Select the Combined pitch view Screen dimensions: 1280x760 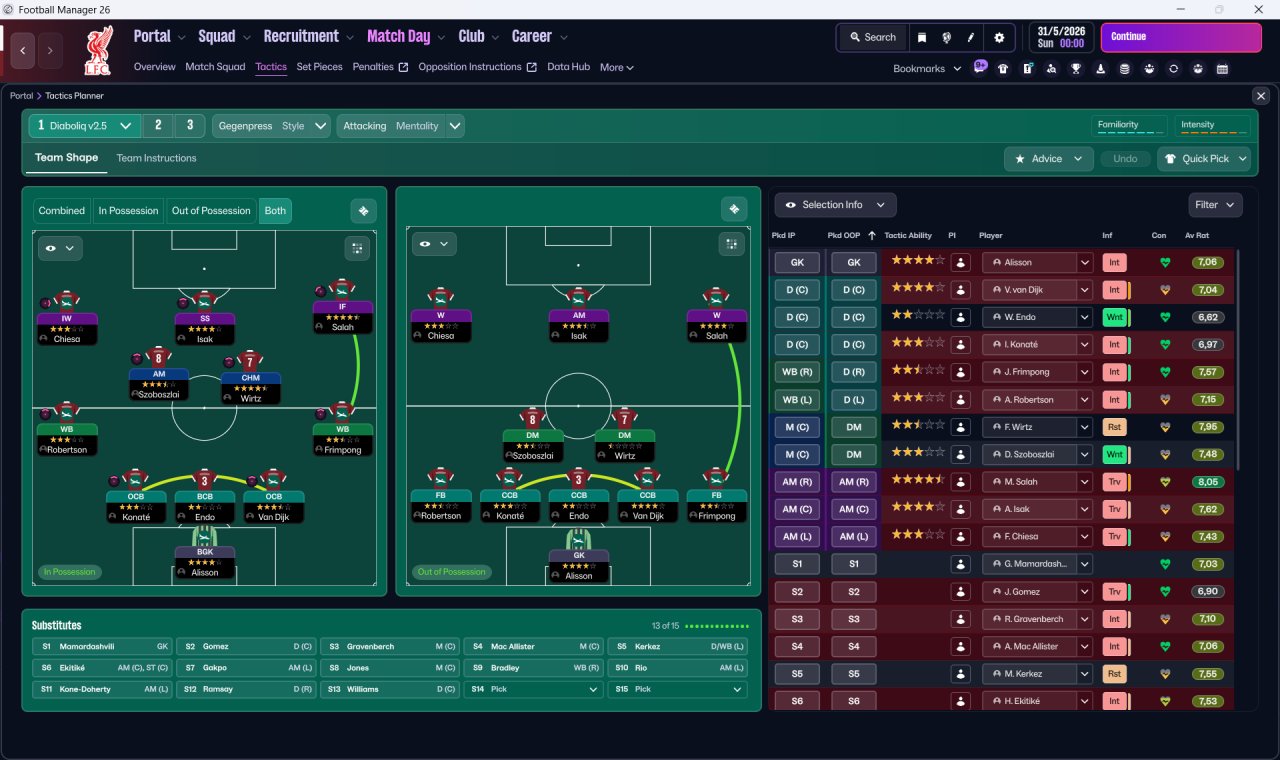[x=62, y=211]
